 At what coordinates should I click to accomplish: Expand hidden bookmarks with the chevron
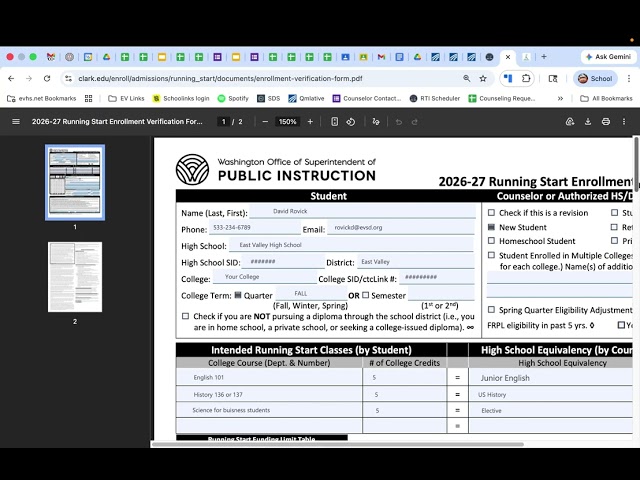560,98
